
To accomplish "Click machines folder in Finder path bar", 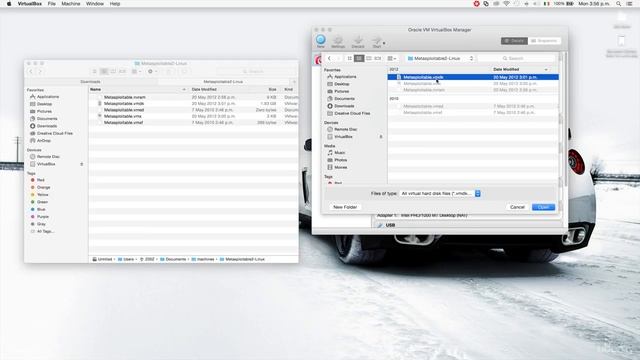I will pyautogui.click(x=203, y=259).
